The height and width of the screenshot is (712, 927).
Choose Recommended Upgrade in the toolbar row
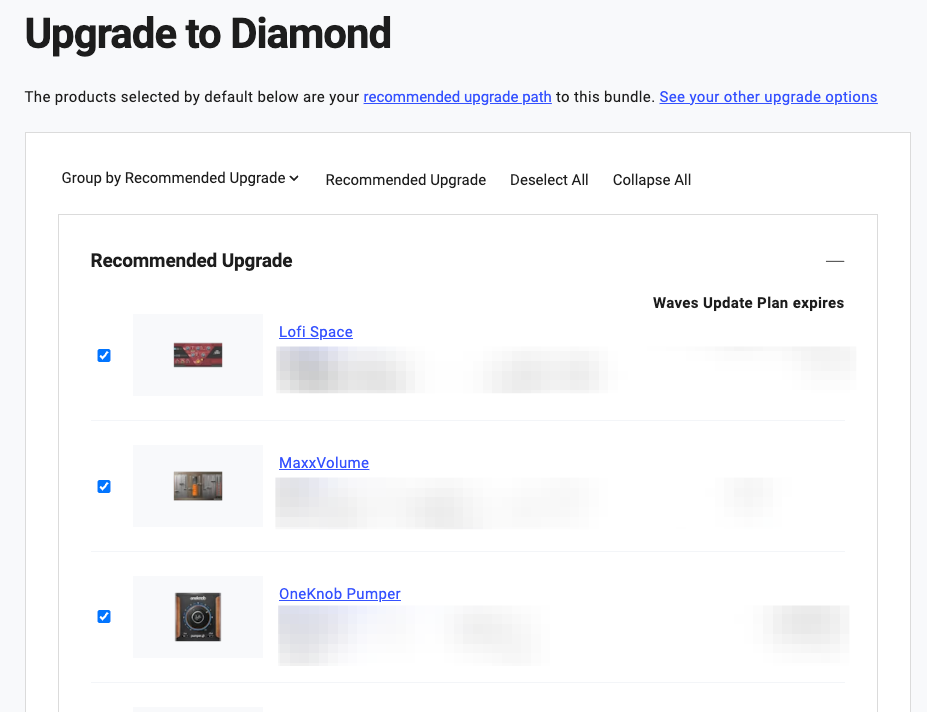tap(406, 180)
